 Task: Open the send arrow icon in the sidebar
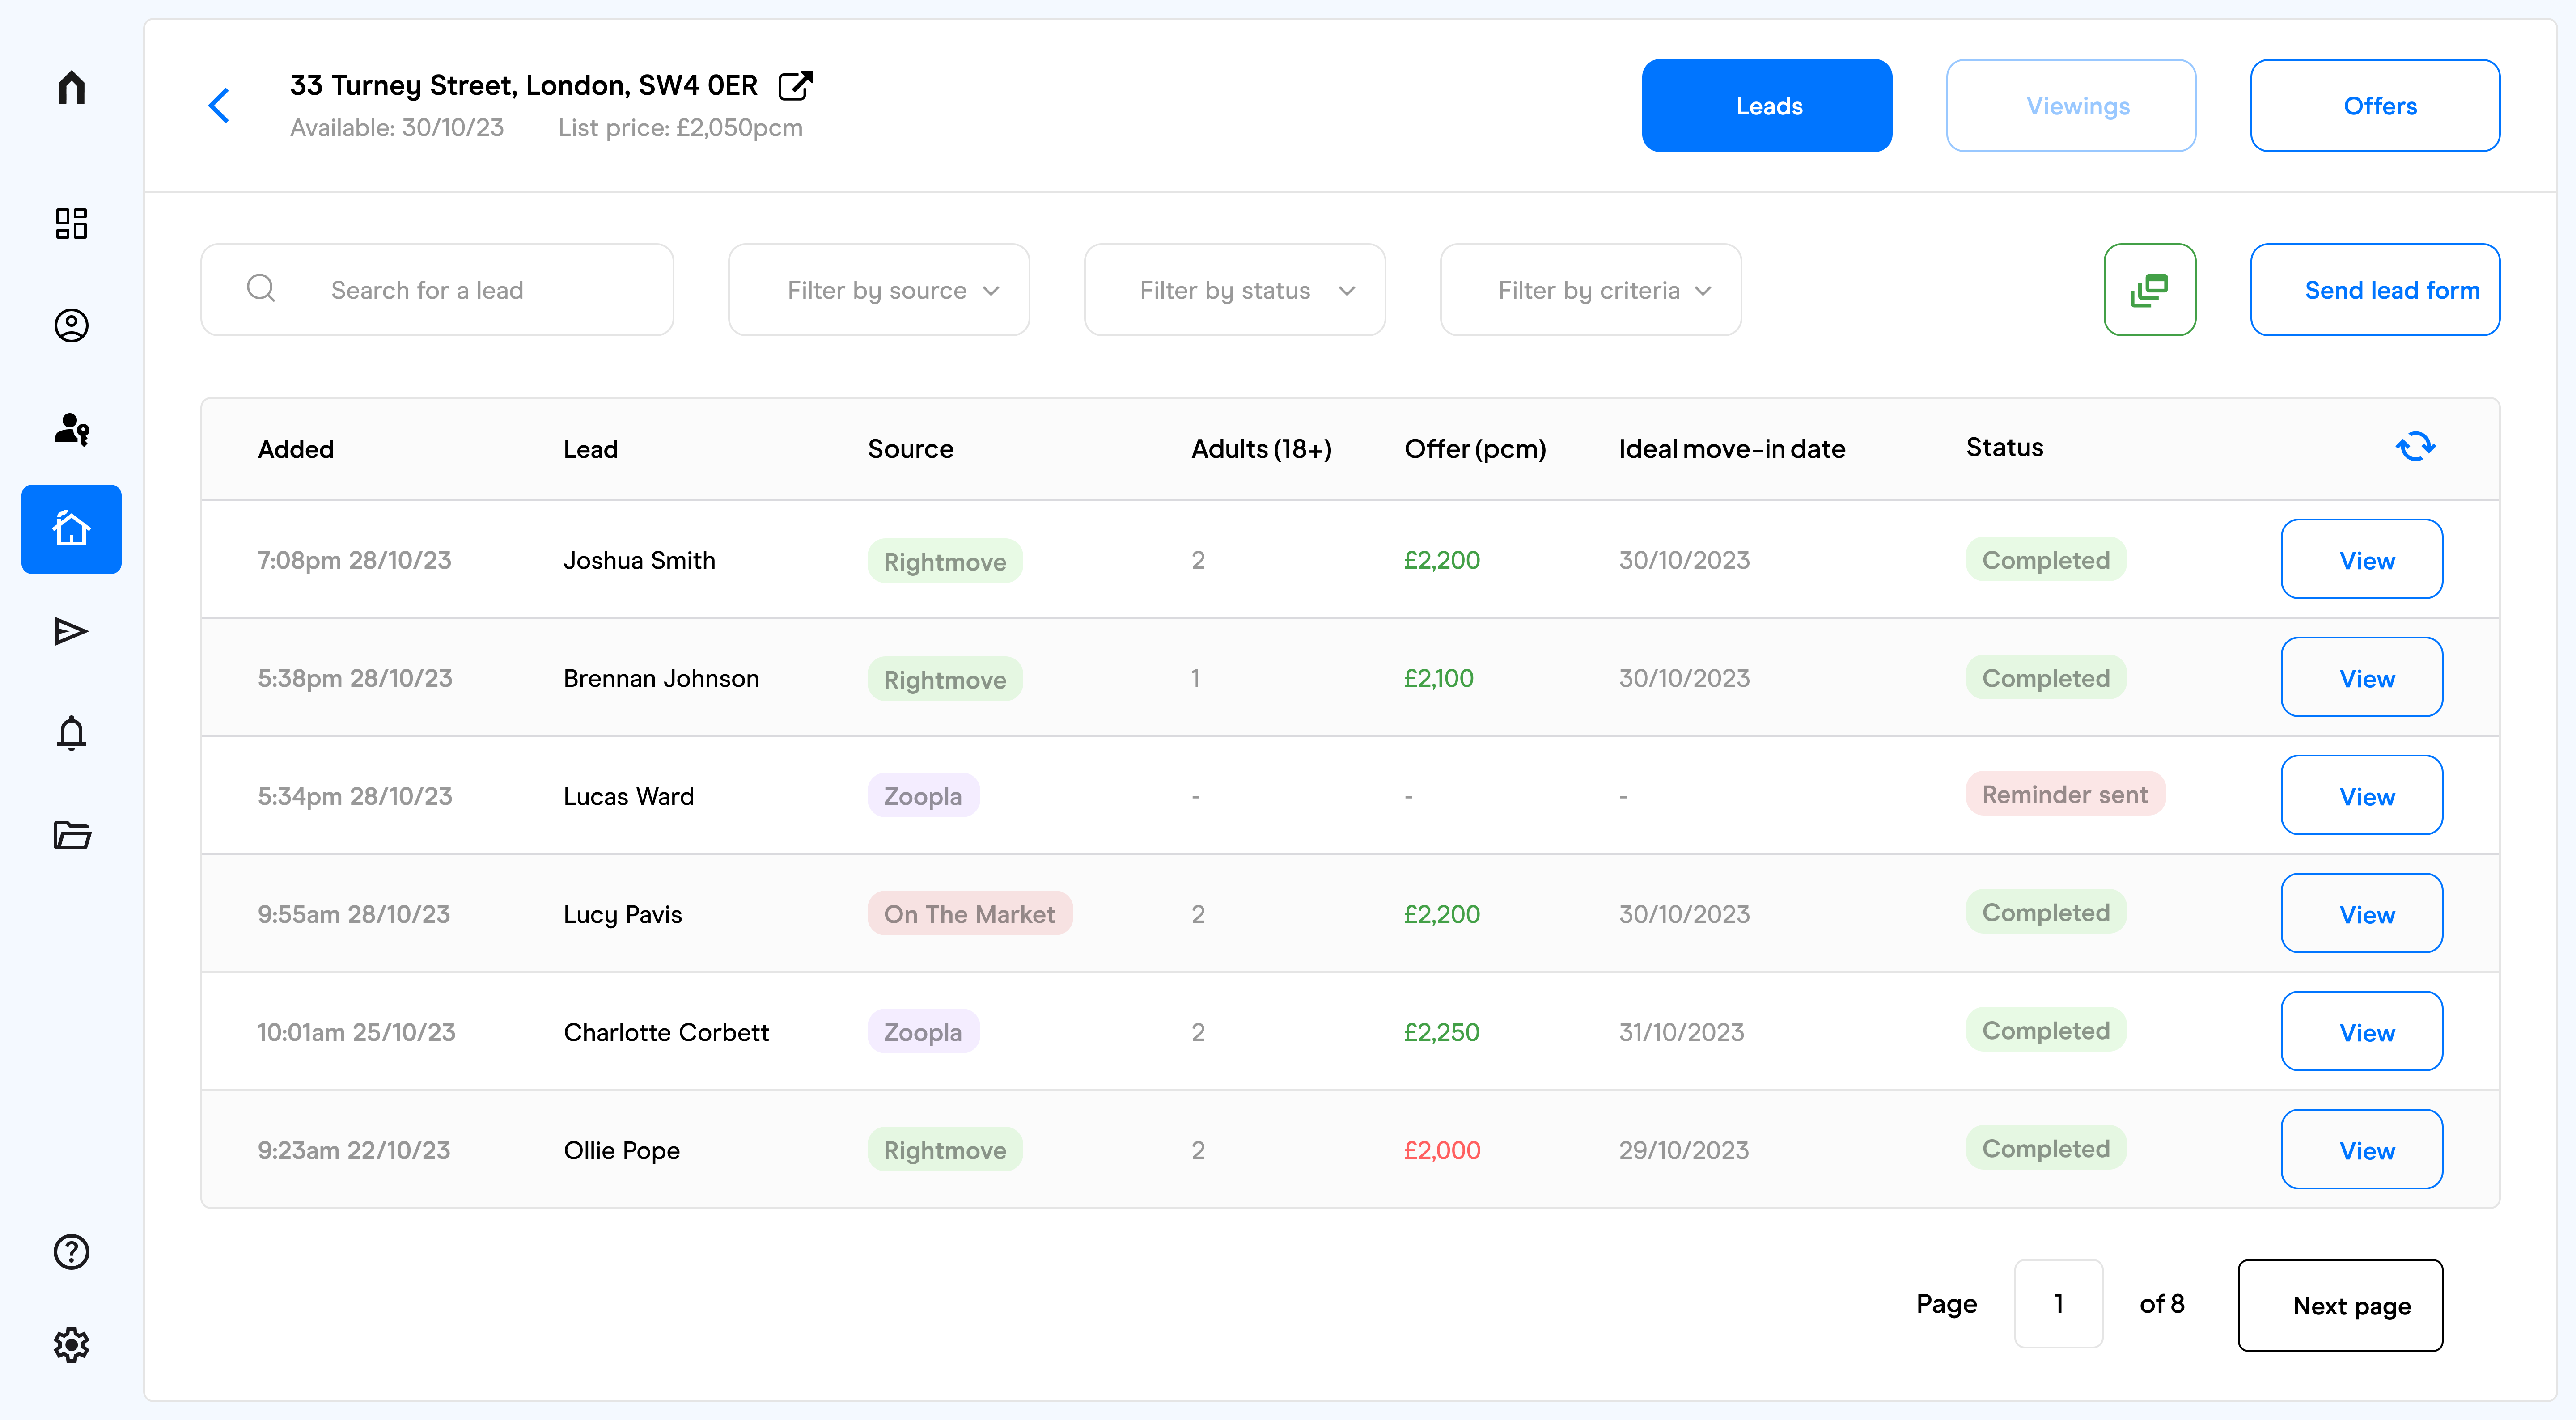coord(71,631)
